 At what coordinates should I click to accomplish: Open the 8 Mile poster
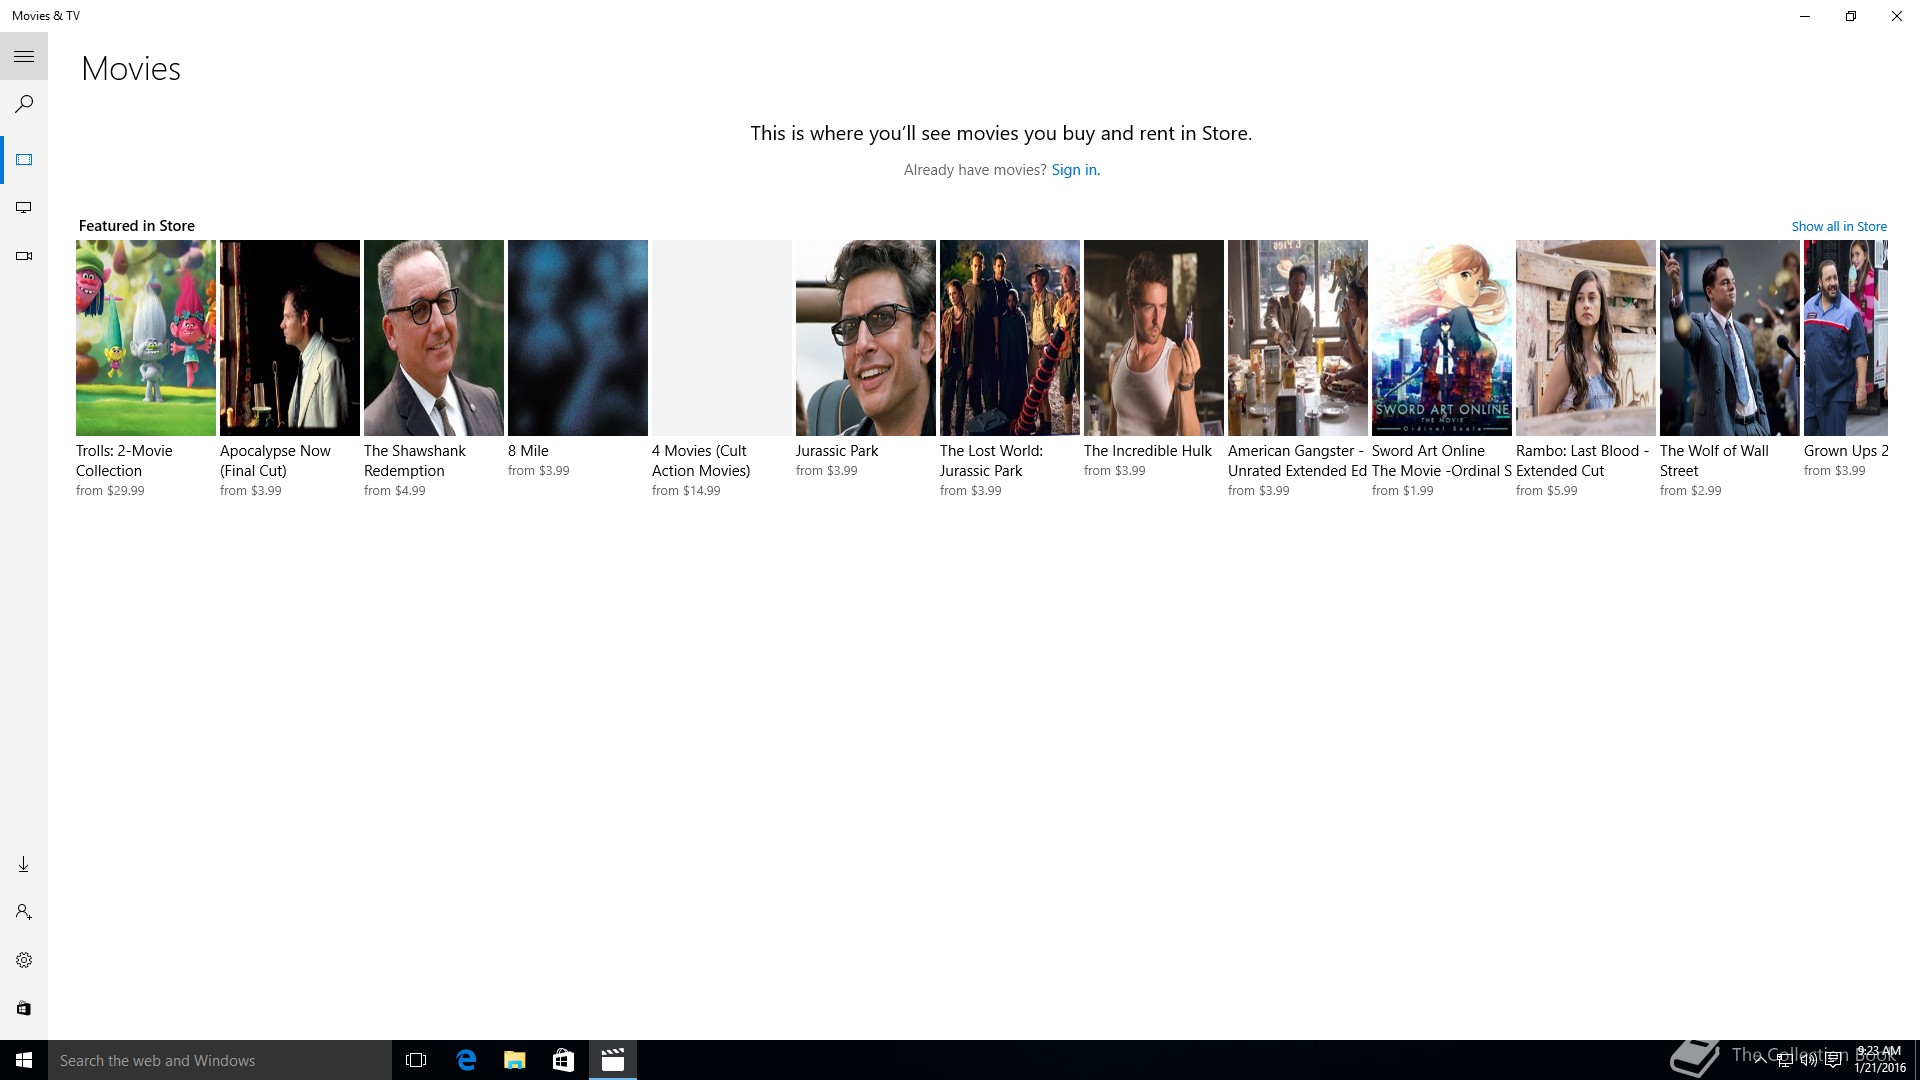[x=578, y=338]
